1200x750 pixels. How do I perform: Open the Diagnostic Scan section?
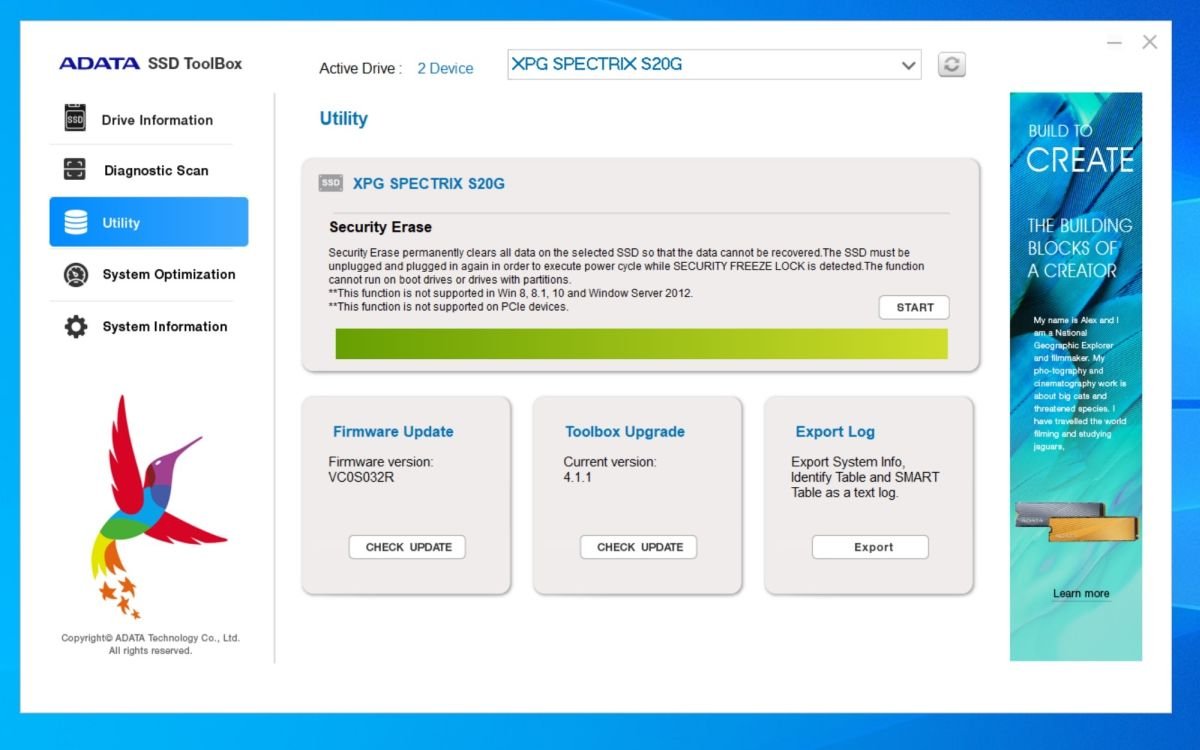click(x=149, y=170)
